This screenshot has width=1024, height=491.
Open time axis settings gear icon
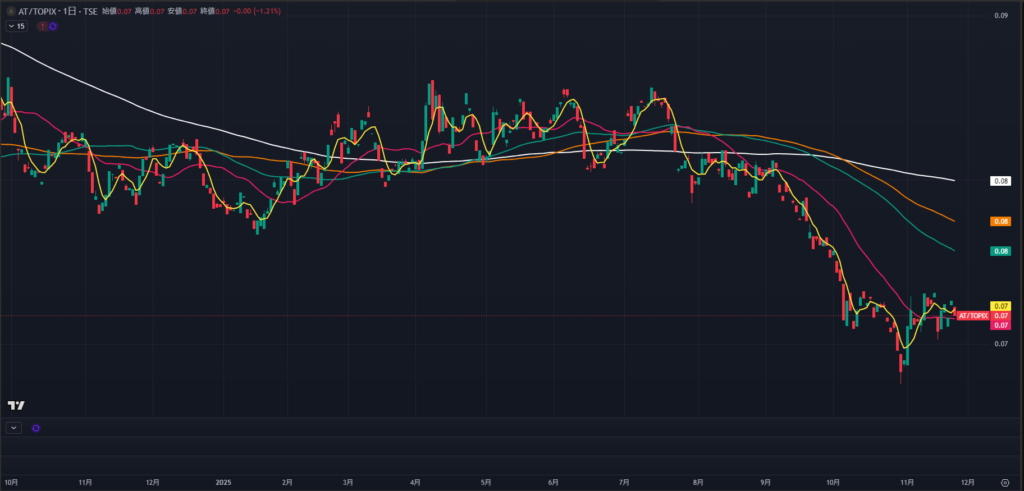[1003, 481]
